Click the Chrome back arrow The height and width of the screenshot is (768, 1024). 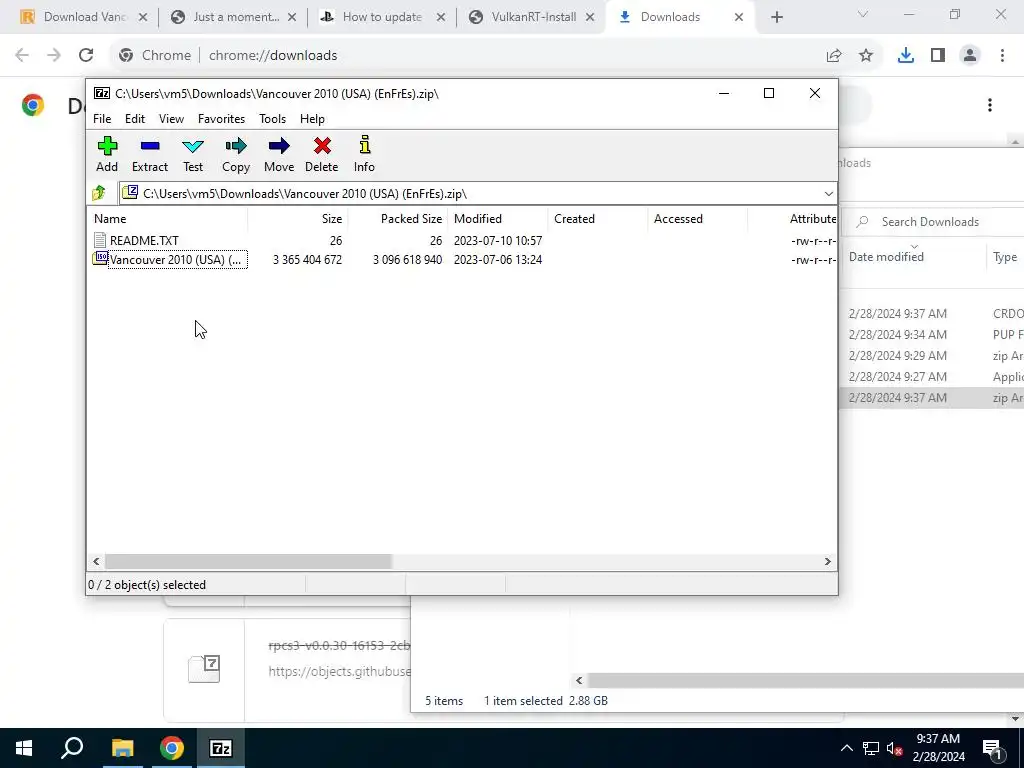point(22,56)
